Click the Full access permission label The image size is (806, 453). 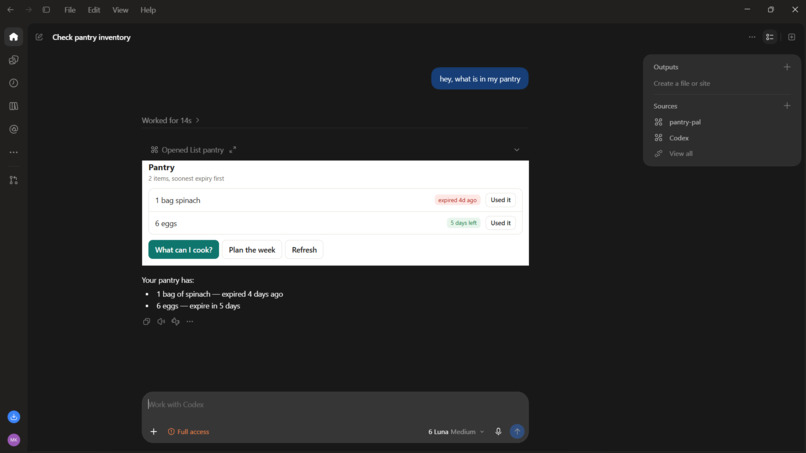coord(189,431)
